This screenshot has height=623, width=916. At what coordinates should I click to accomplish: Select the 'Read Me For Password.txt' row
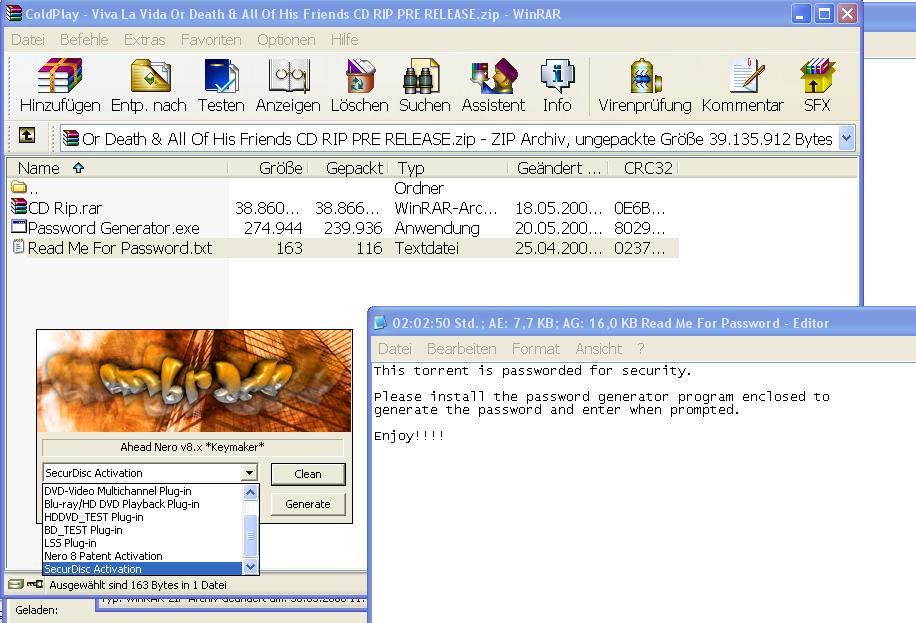tap(345, 248)
